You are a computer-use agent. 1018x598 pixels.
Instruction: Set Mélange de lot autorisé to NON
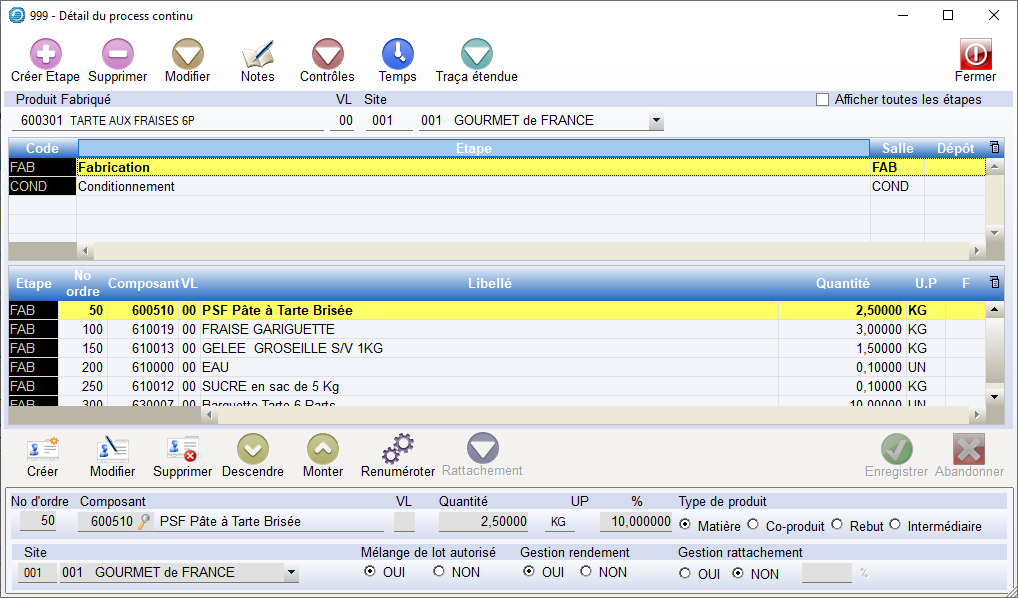(x=438, y=572)
